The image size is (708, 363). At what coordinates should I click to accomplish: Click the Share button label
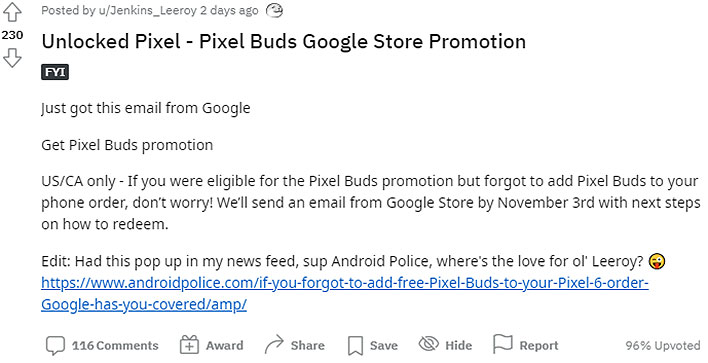click(x=307, y=346)
